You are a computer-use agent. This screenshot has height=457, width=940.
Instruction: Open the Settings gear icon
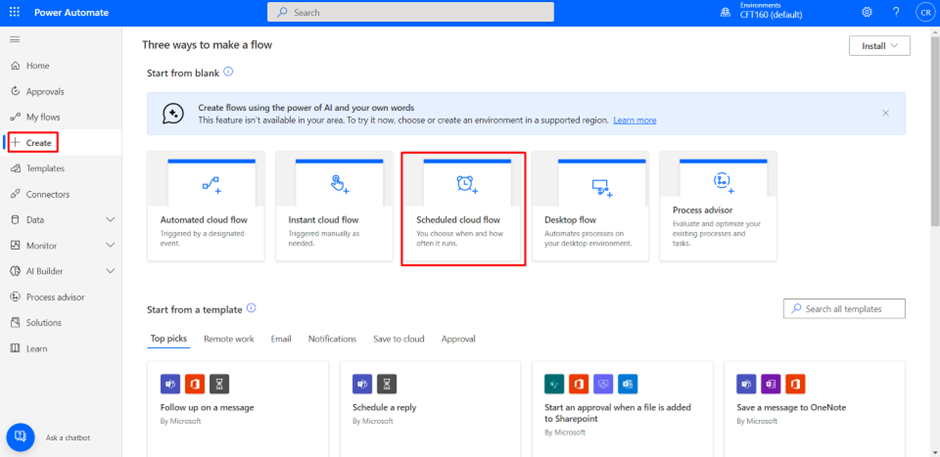(867, 12)
